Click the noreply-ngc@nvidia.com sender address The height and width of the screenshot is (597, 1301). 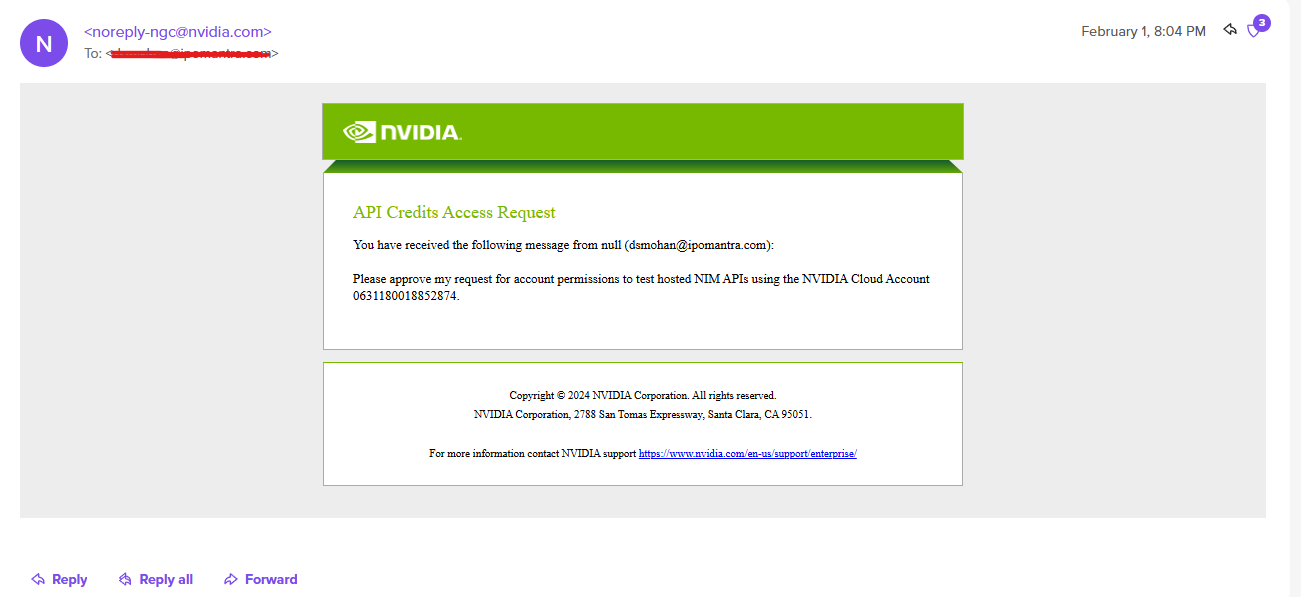coord(178,32)
